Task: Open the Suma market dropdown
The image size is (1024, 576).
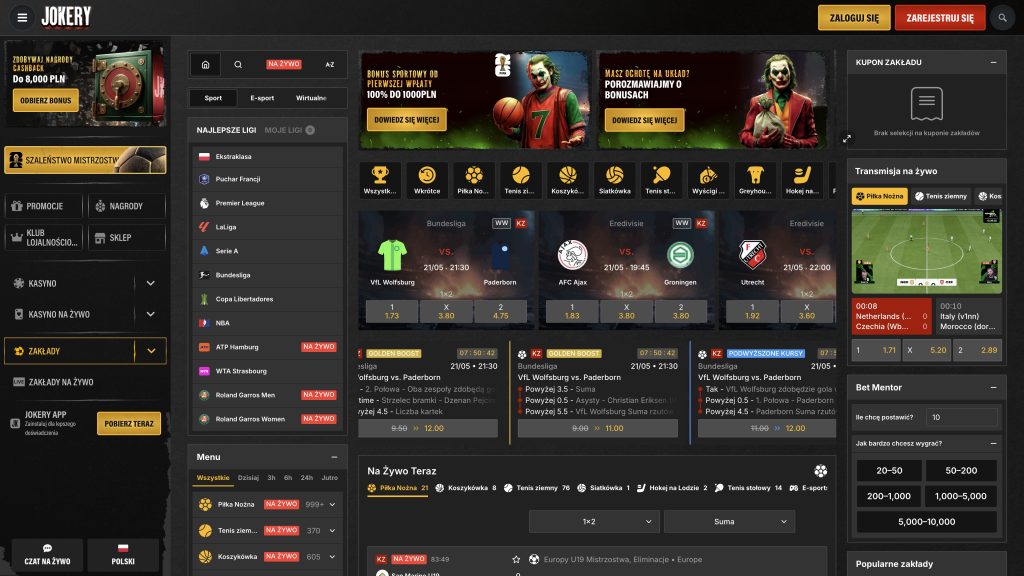Action: click(x=729, y=522)
